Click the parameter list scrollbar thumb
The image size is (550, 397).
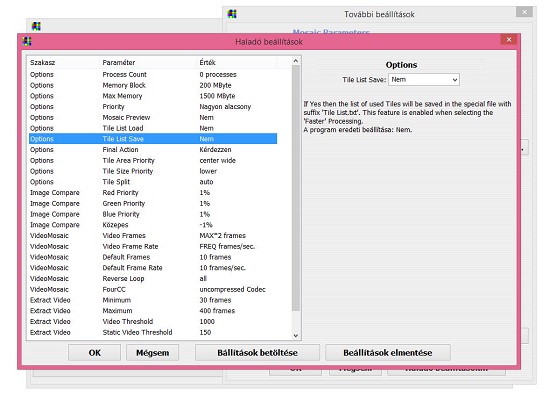(296, 188)
